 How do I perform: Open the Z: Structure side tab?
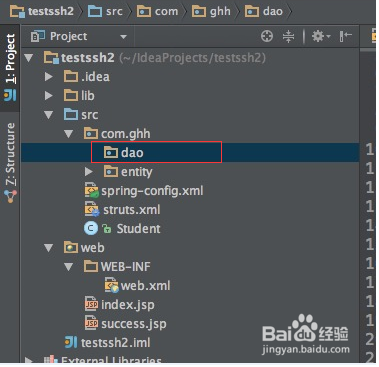click(10, 163)
